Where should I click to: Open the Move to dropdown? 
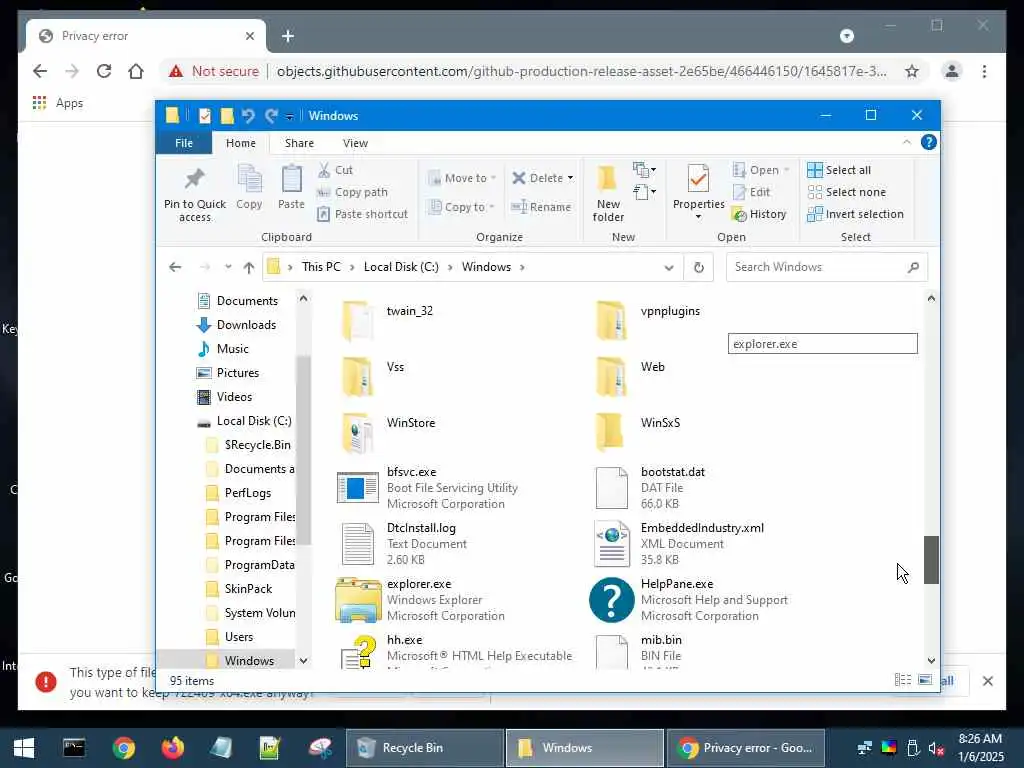(462, 178)
